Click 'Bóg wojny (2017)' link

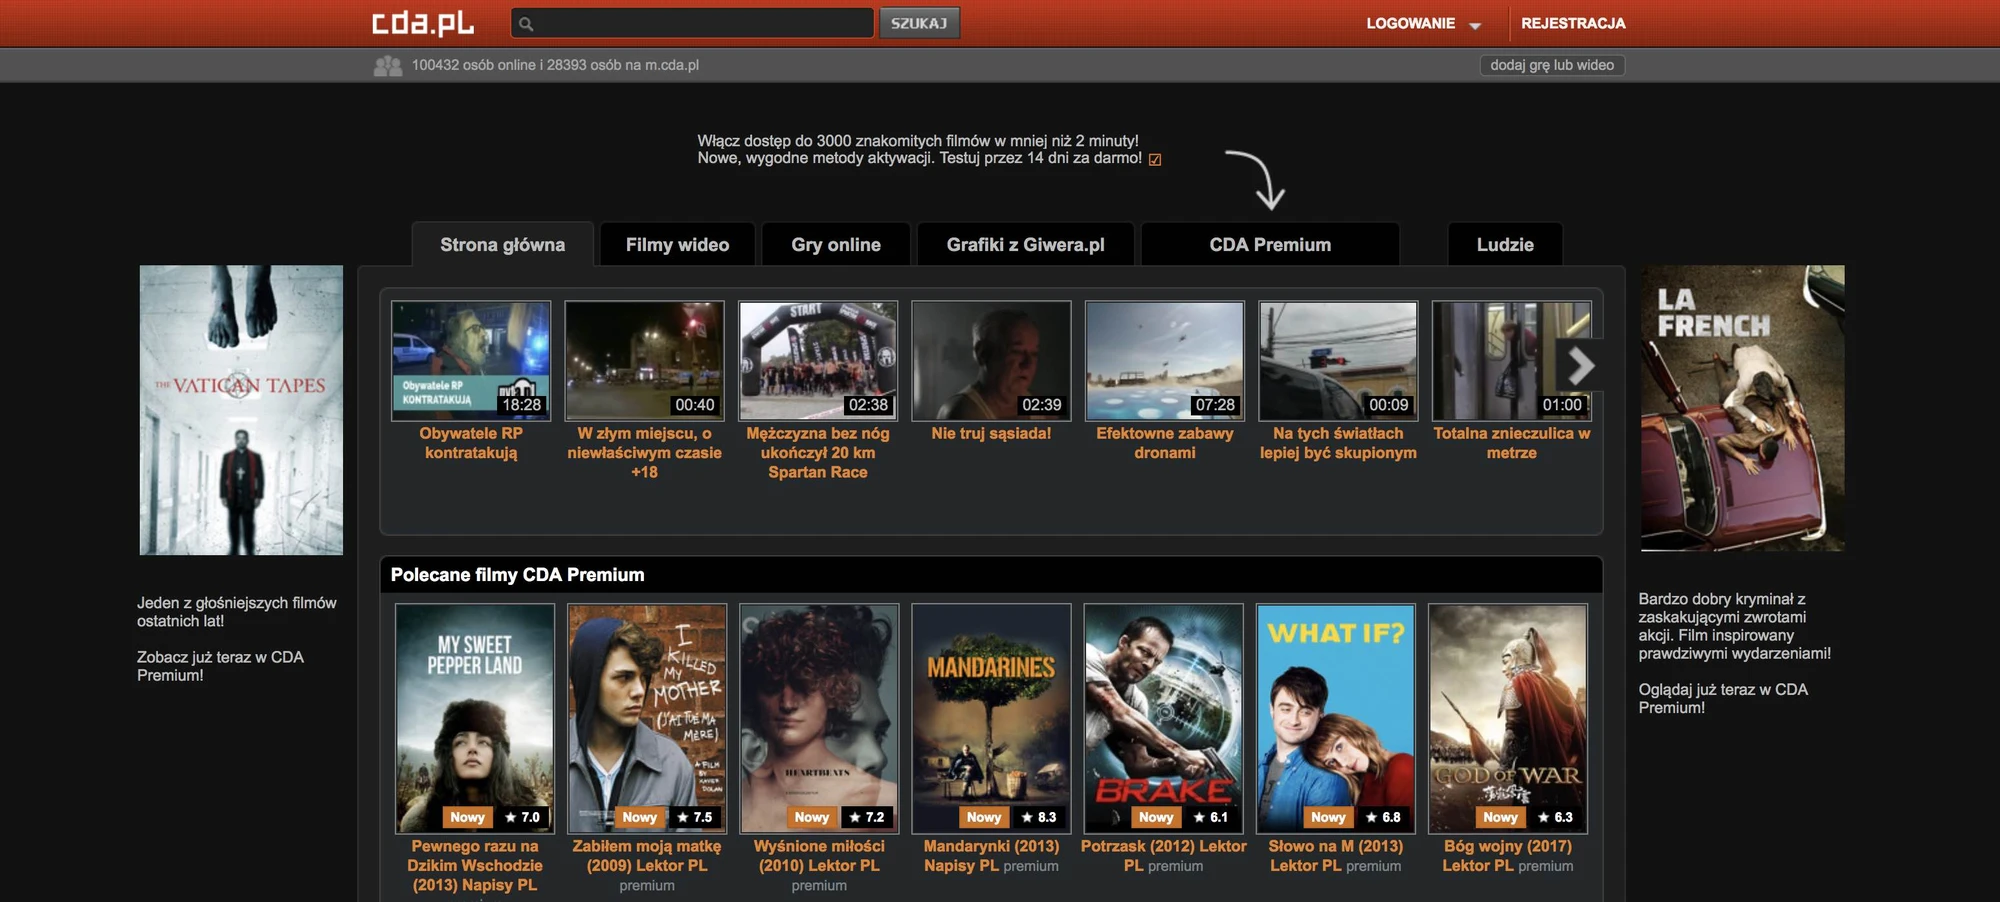point(1508,856)
